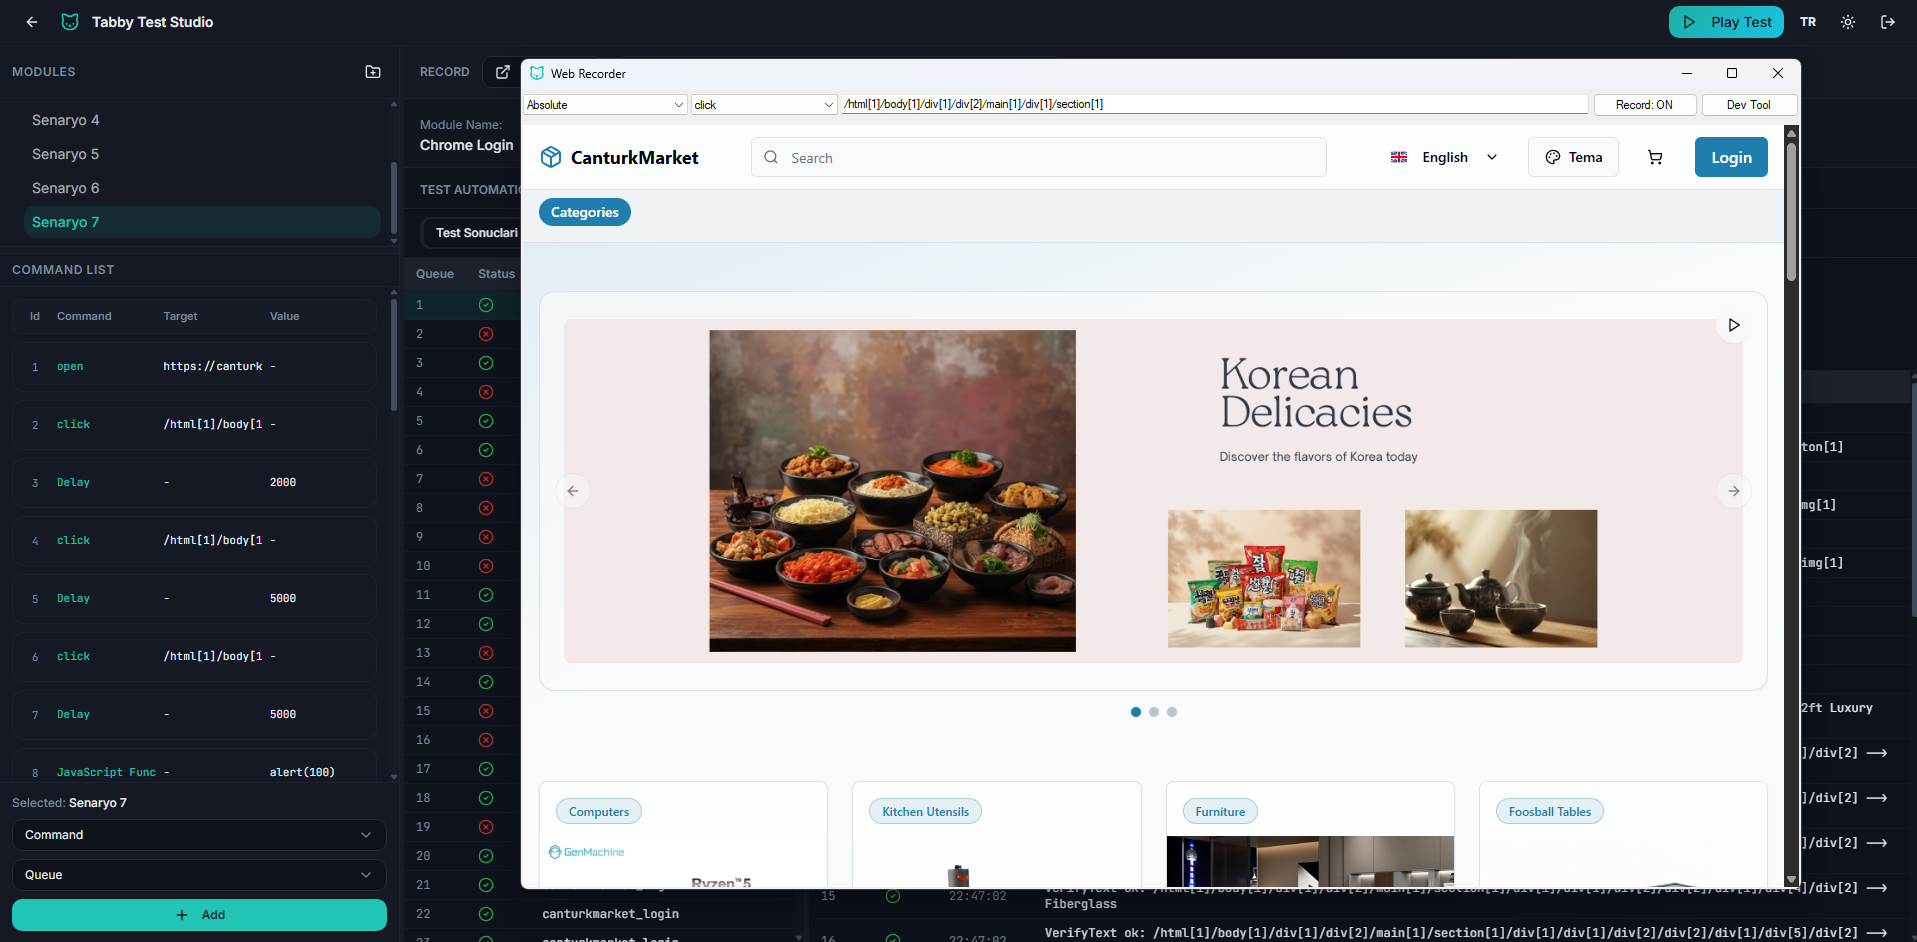Open the click action dropdown

(x=764, y=105)
